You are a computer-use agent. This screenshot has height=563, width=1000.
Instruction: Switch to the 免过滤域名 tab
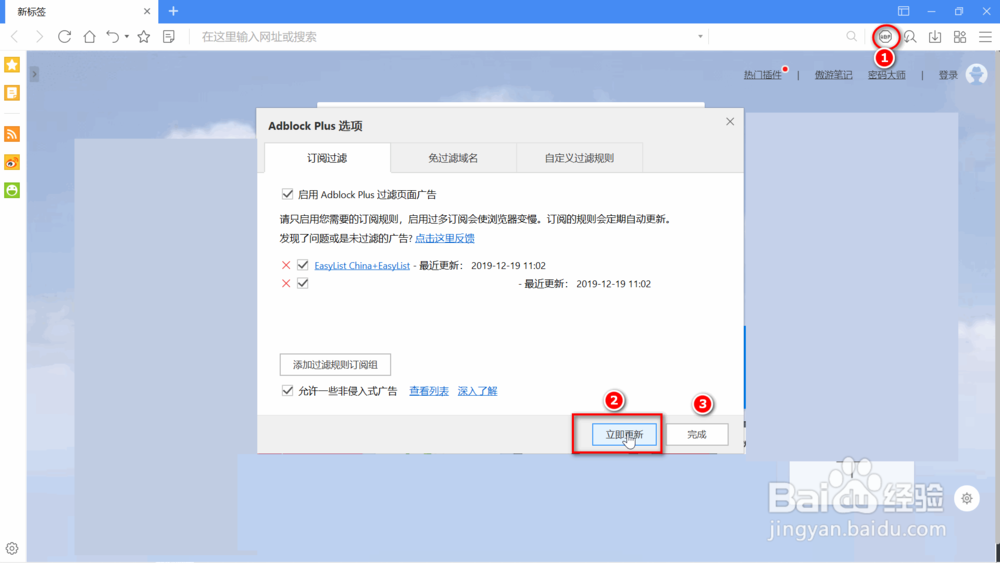tap(453, 158)
